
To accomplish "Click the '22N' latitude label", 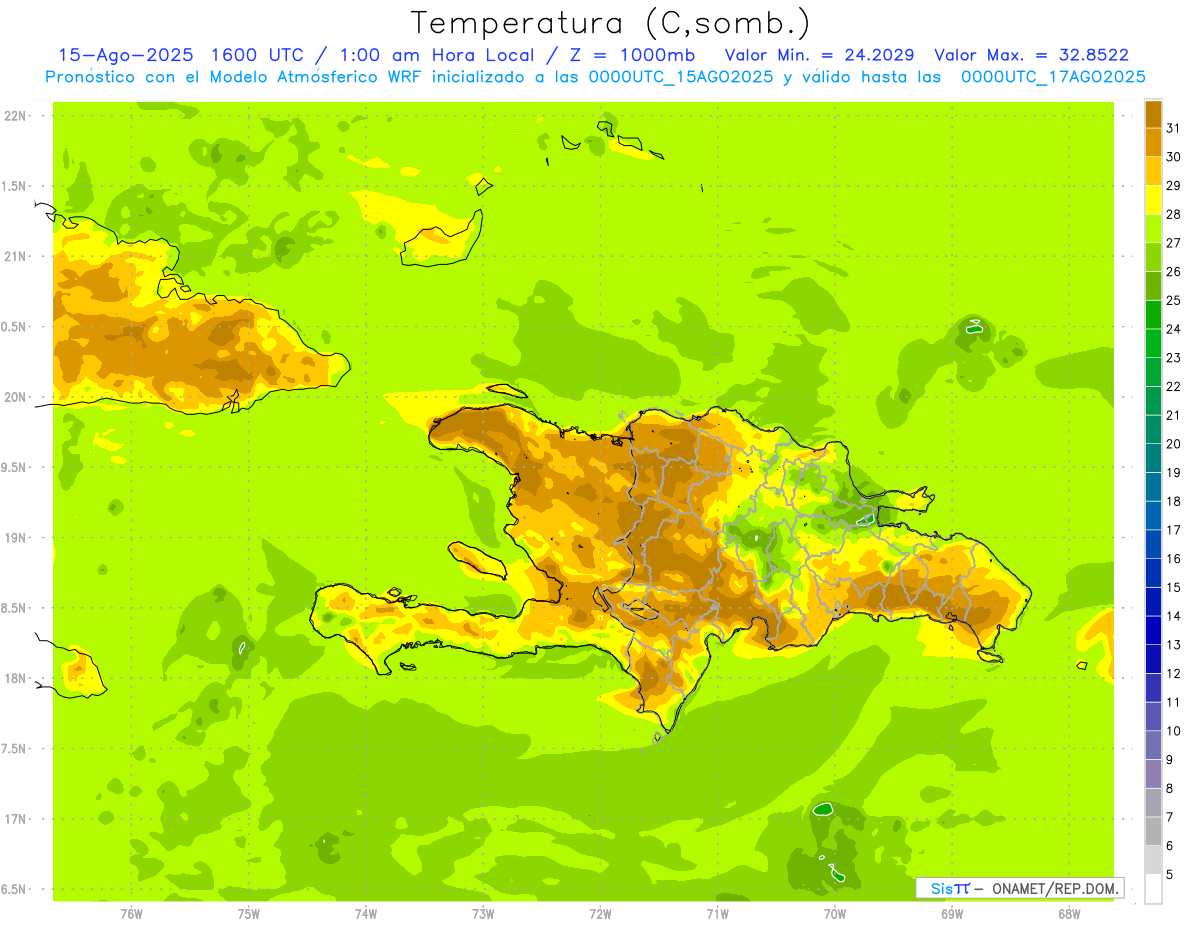I will 16,116.
